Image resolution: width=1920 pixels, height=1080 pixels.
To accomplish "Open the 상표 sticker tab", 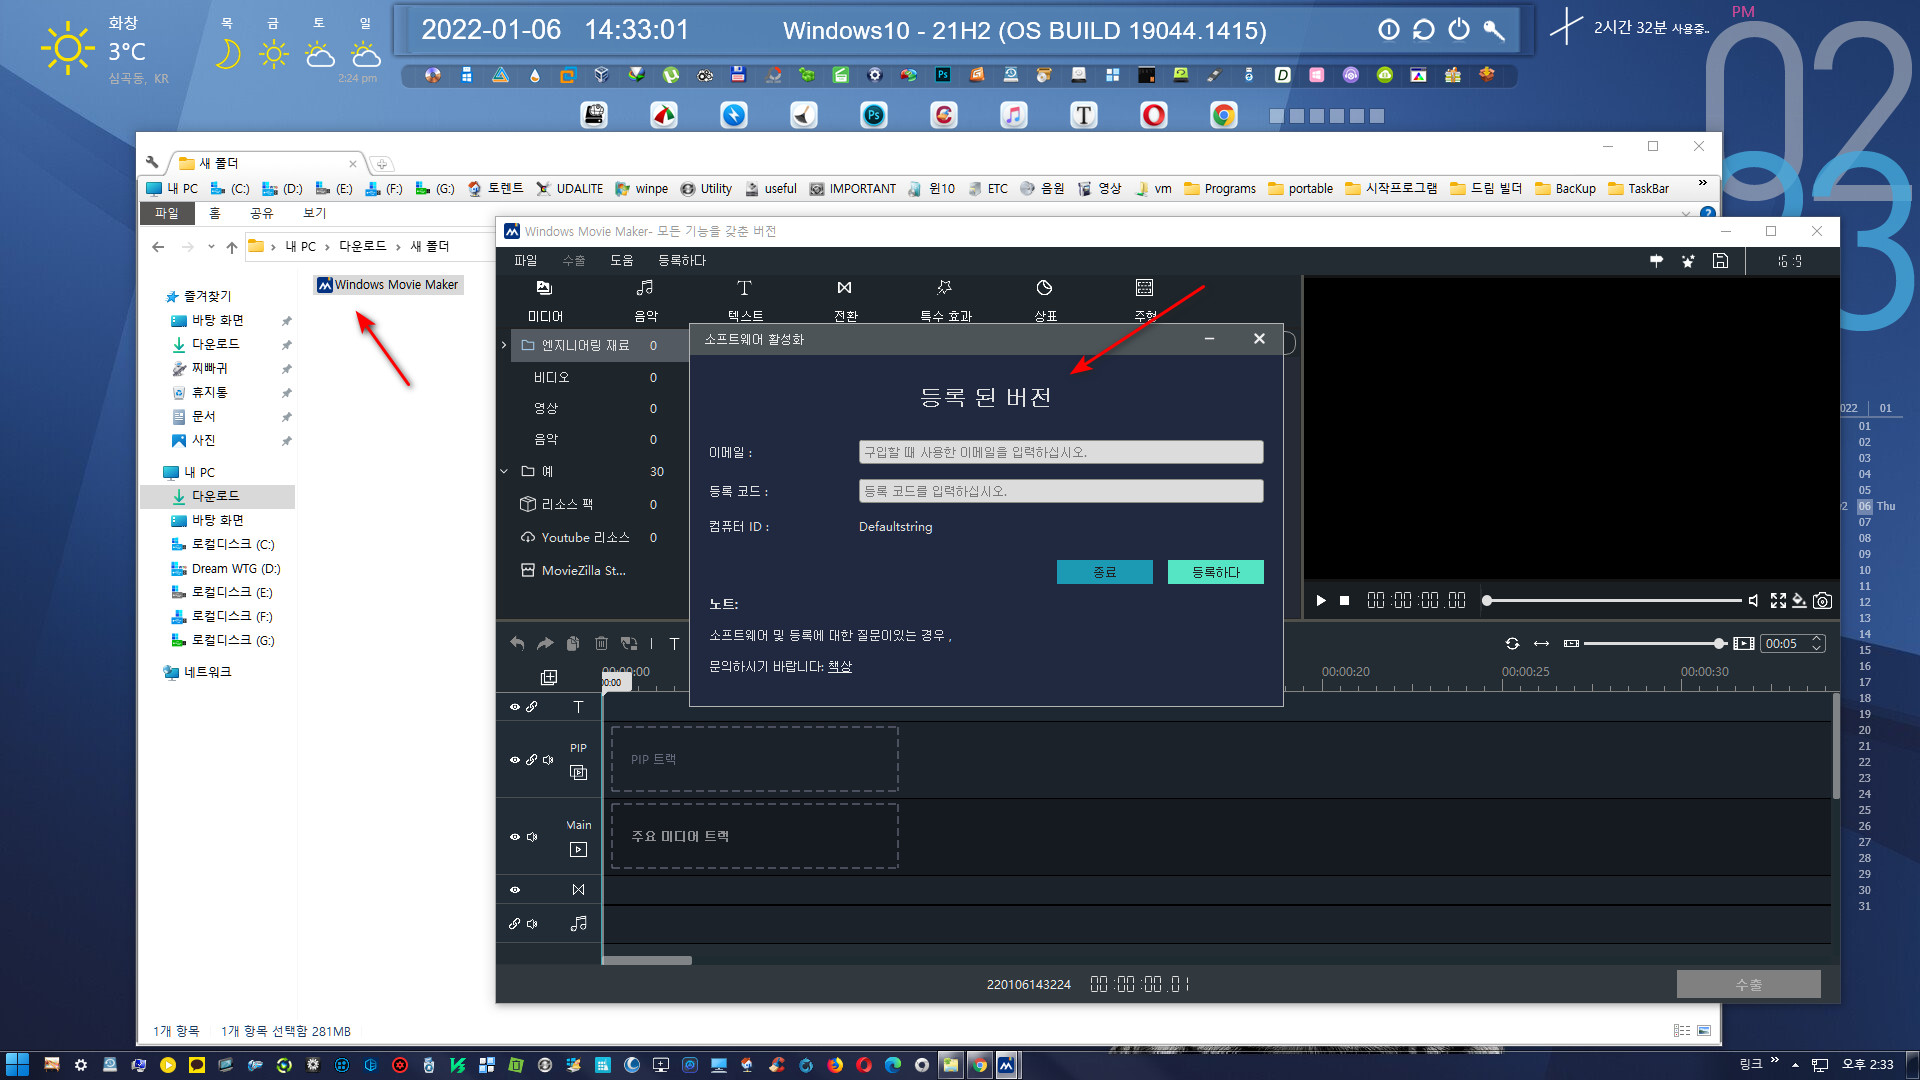I will (x=1045, y=300).
